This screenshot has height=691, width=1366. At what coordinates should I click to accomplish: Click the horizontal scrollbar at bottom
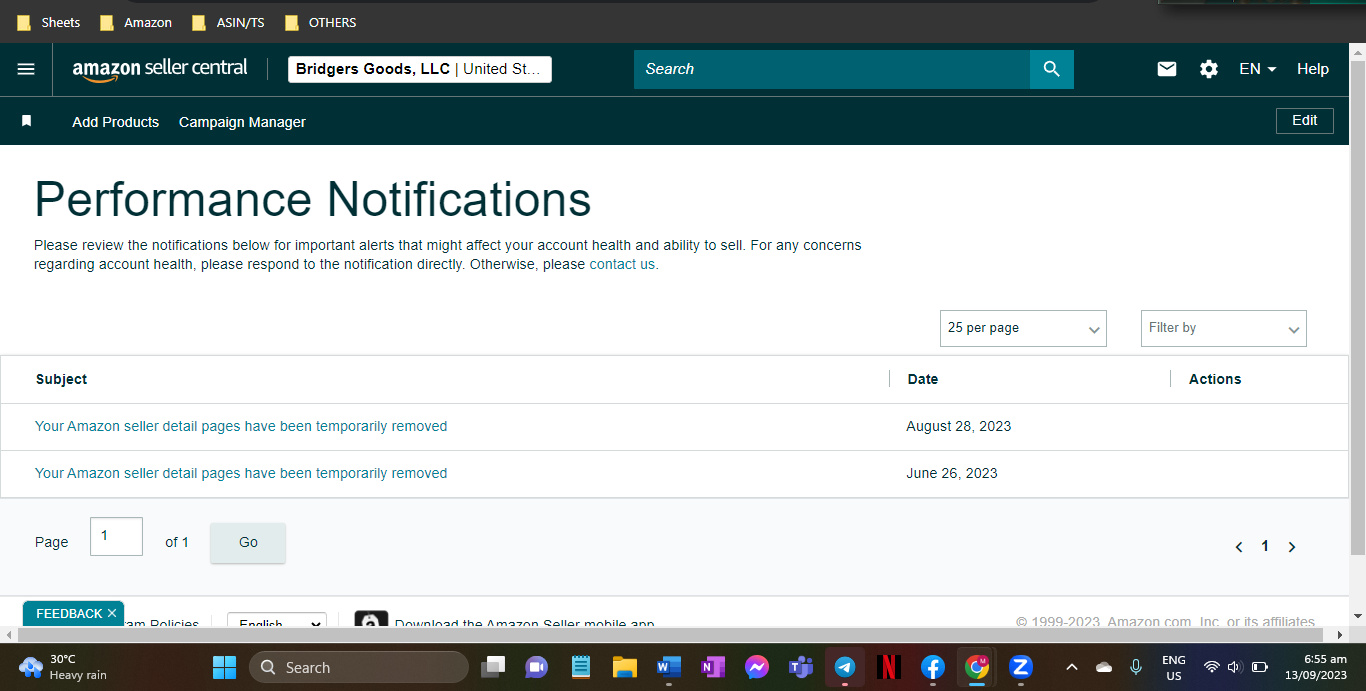tap(670, 635)
